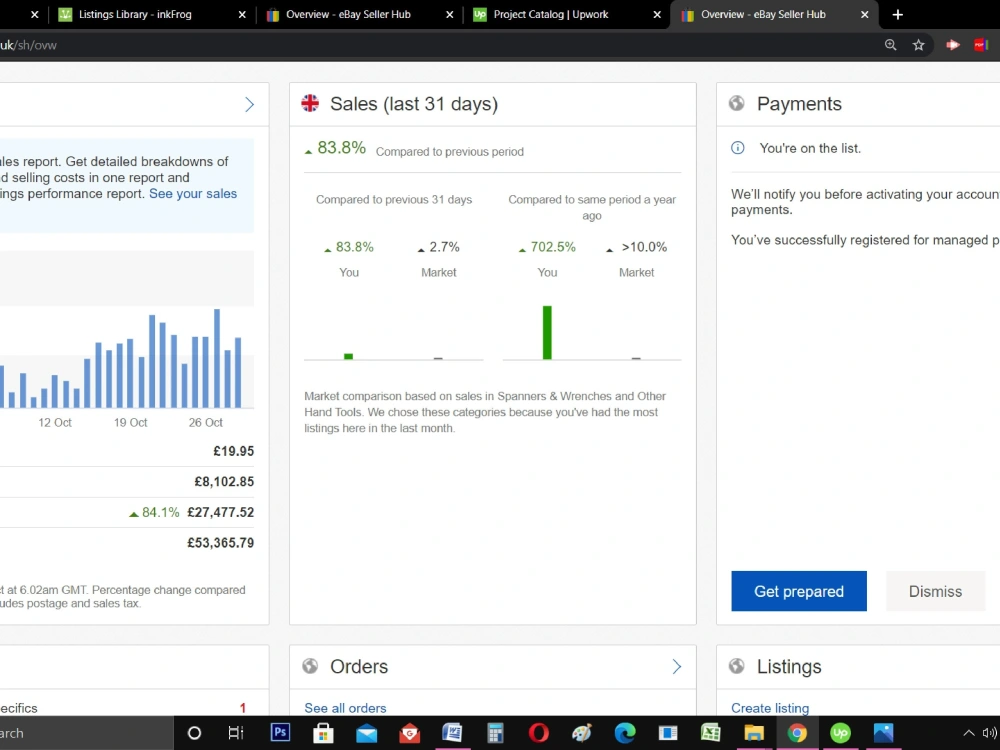Screen dimensions: 1000x750
Task: Launch Photoshop from the taskbar
Action: (x=280, y=732)
